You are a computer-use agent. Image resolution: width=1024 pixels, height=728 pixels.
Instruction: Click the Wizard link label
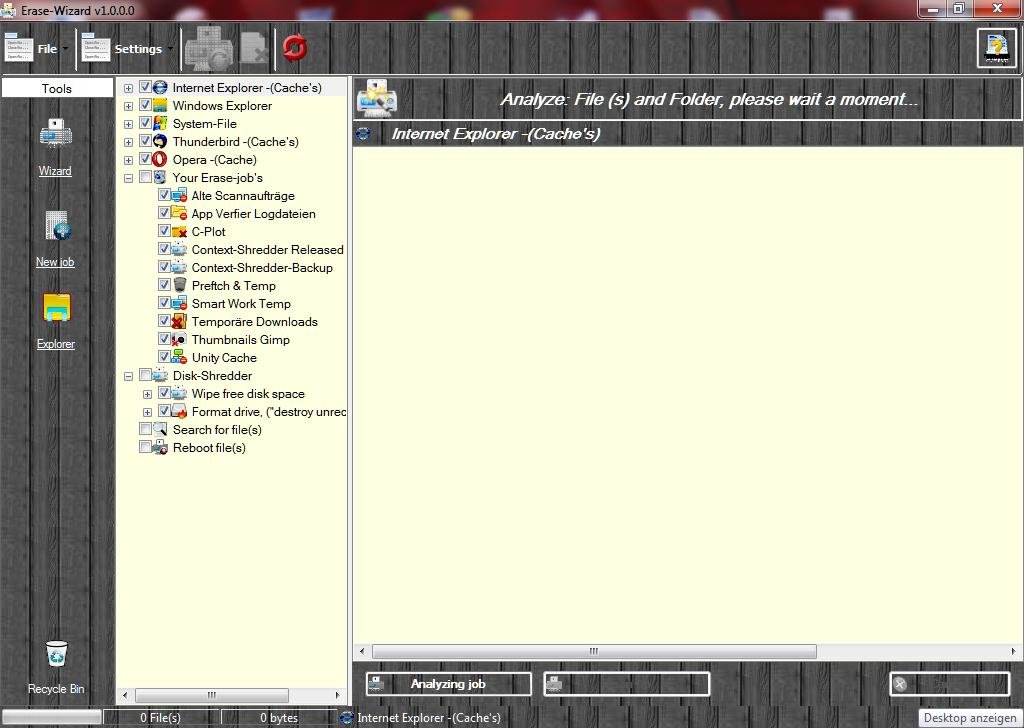[55, 171]
